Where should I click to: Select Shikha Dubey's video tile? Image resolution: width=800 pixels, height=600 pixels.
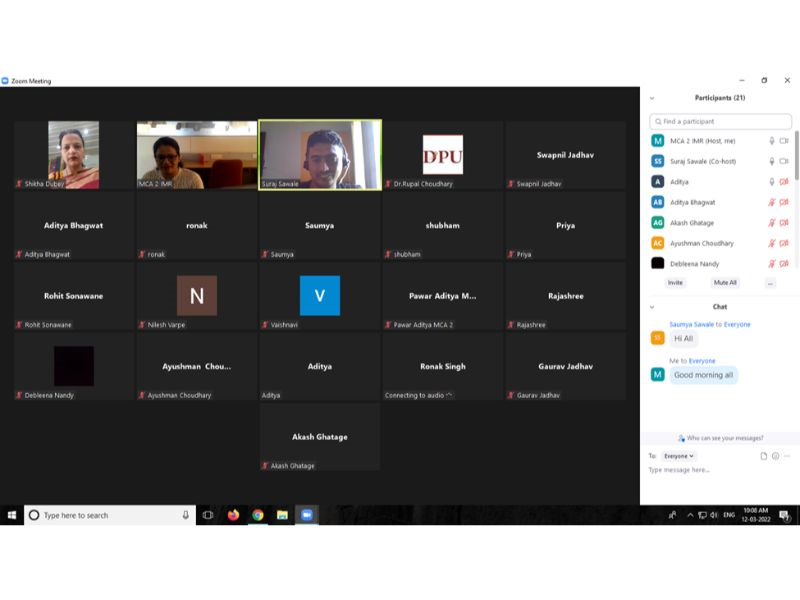pos(74,155)
